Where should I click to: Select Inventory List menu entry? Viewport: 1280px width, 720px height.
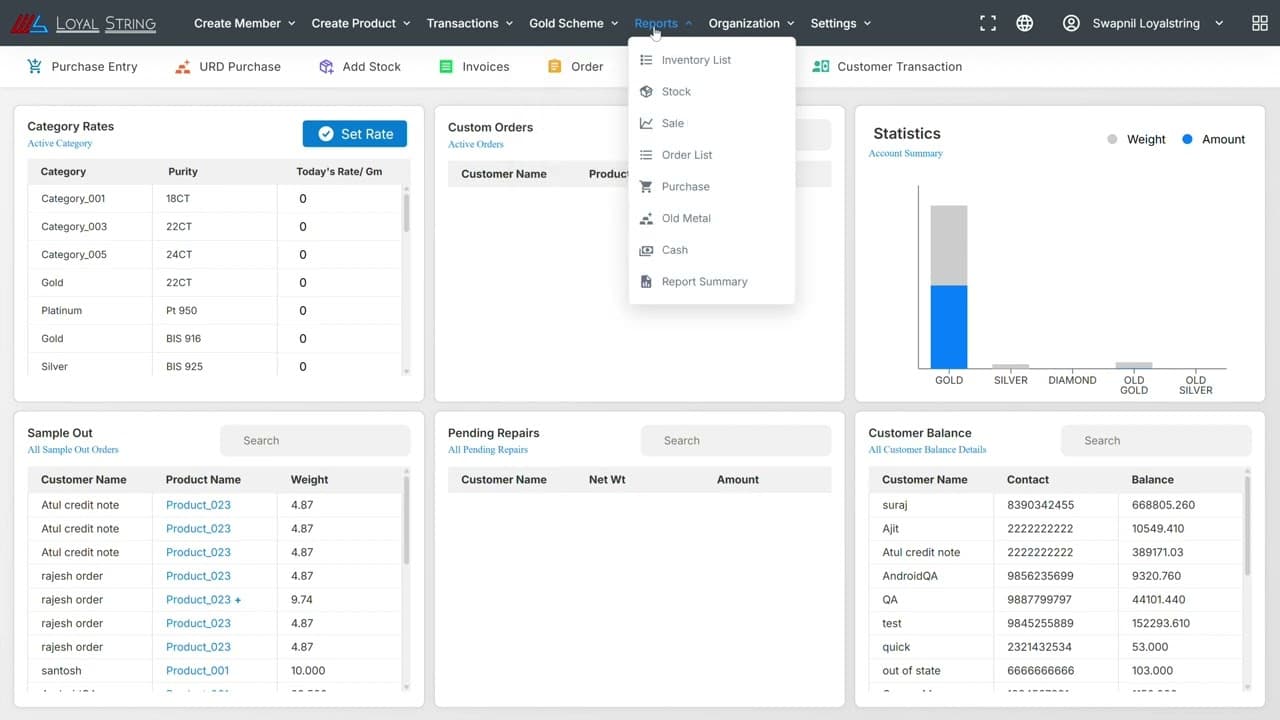click(695, 60)
